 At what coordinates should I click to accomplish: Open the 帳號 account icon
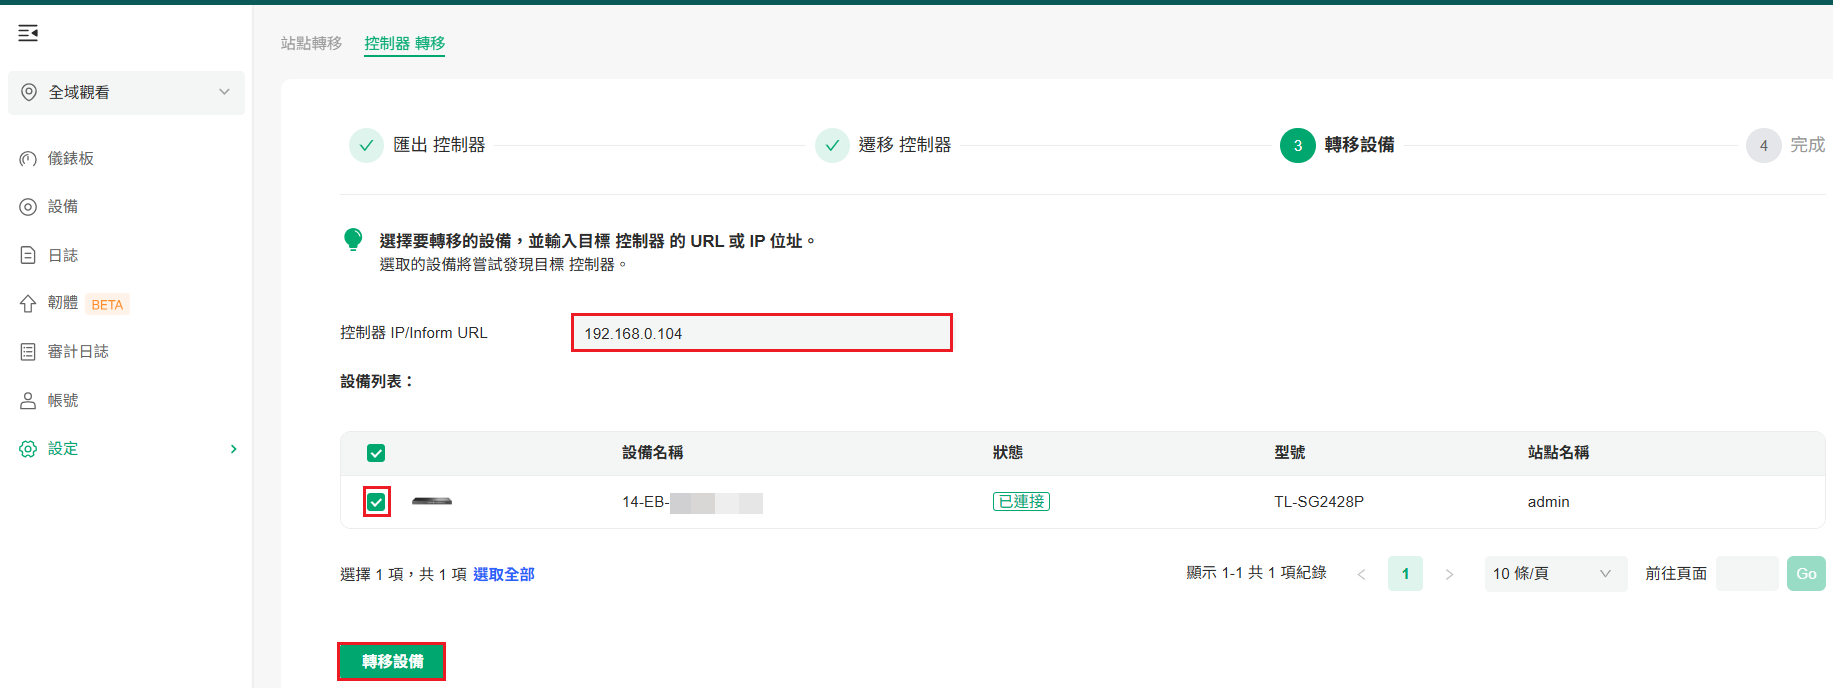coord(28,400)
